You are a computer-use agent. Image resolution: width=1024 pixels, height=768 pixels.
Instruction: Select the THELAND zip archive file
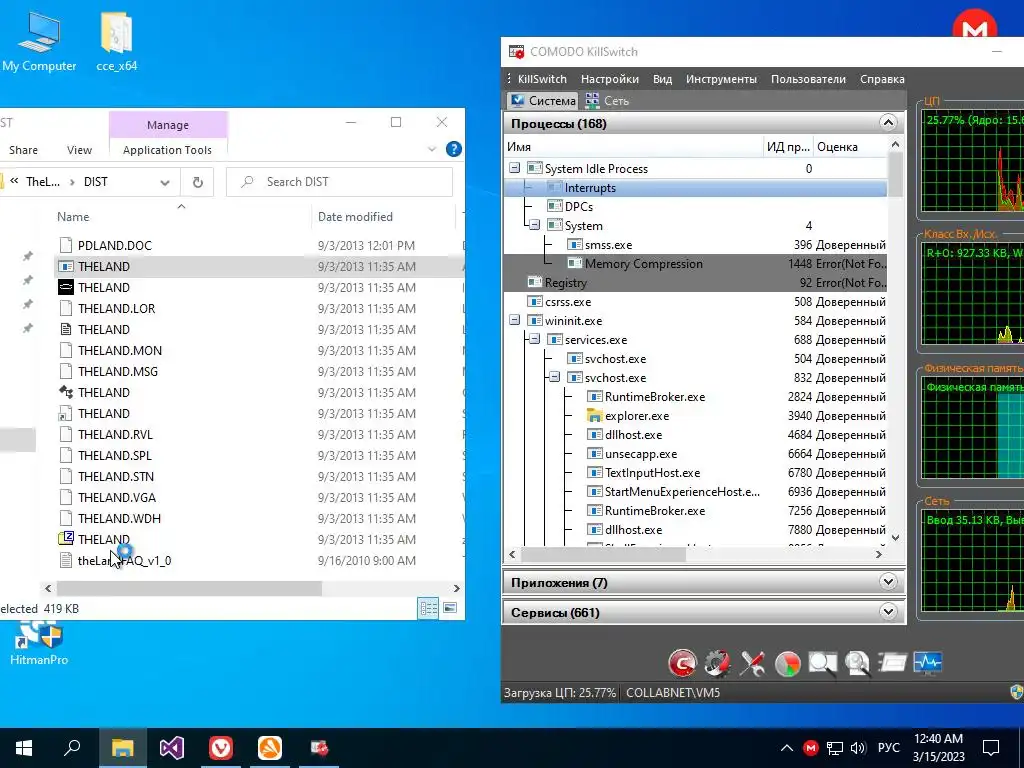[104, 539]
